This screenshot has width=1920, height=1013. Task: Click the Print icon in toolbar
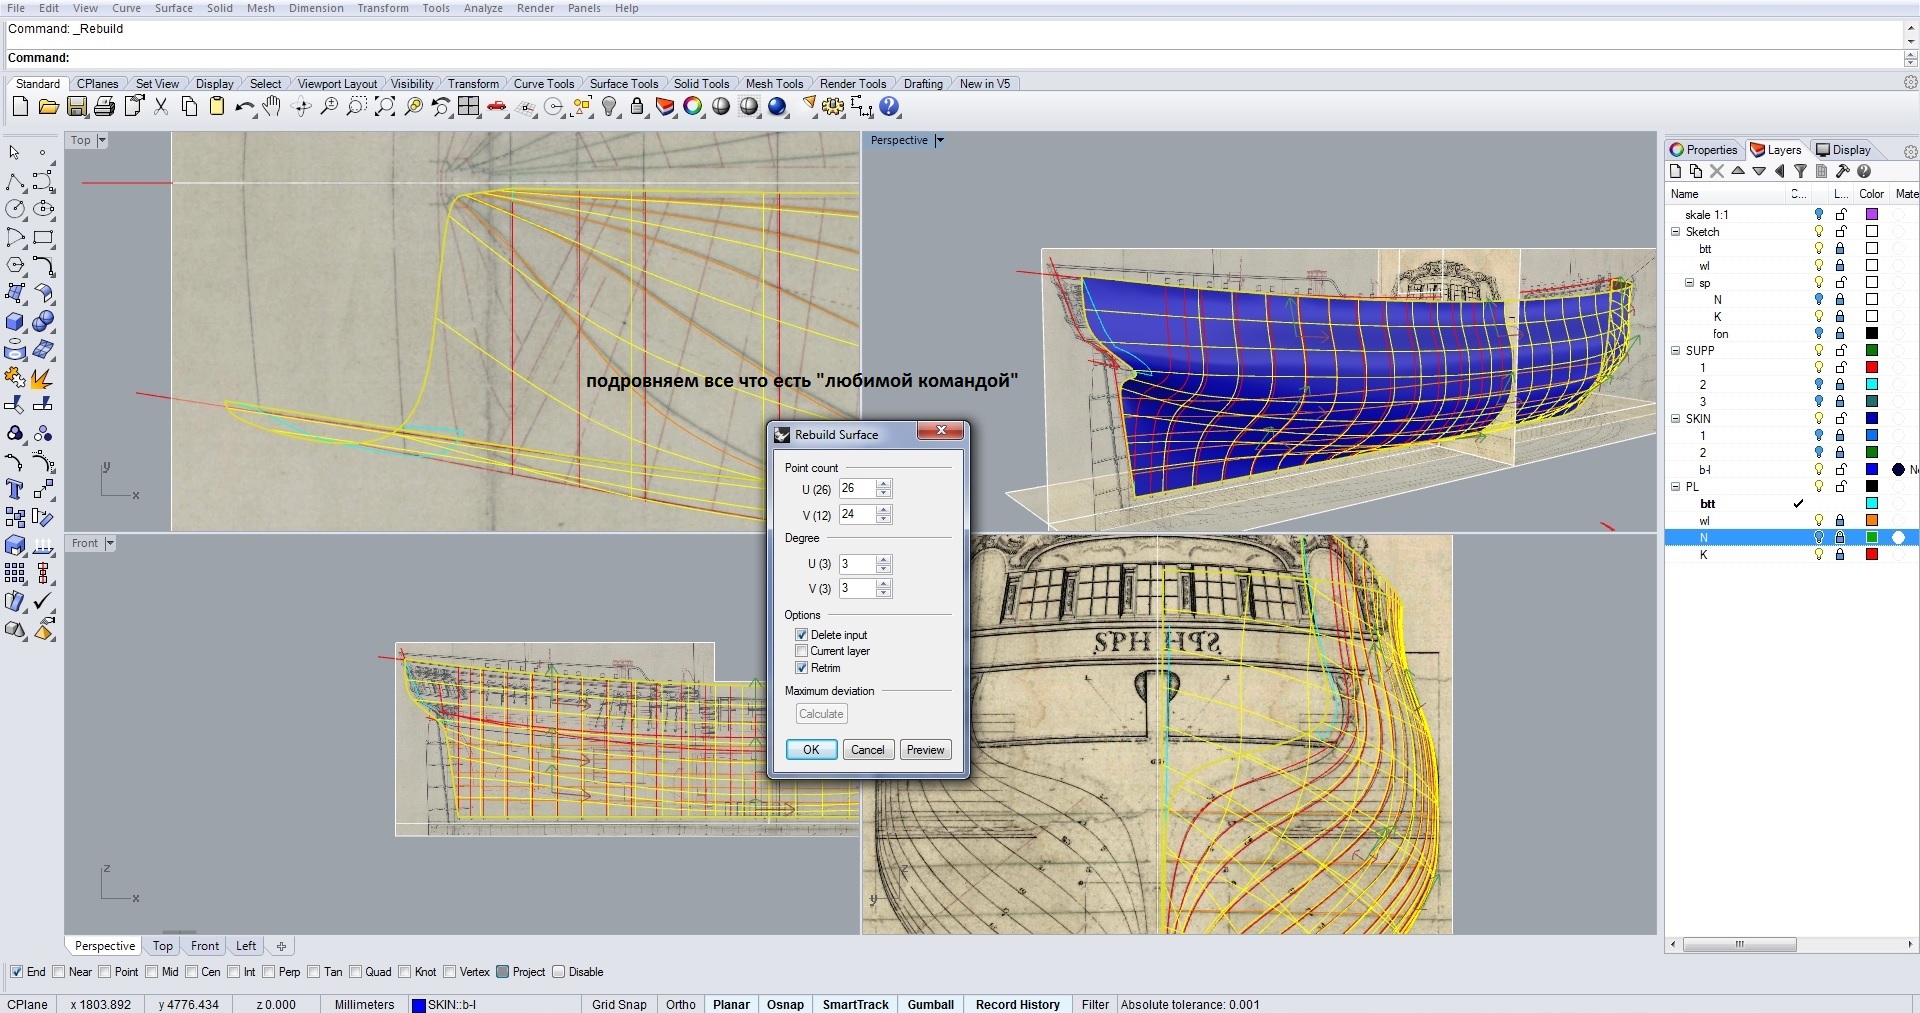[x=104, y=107]
